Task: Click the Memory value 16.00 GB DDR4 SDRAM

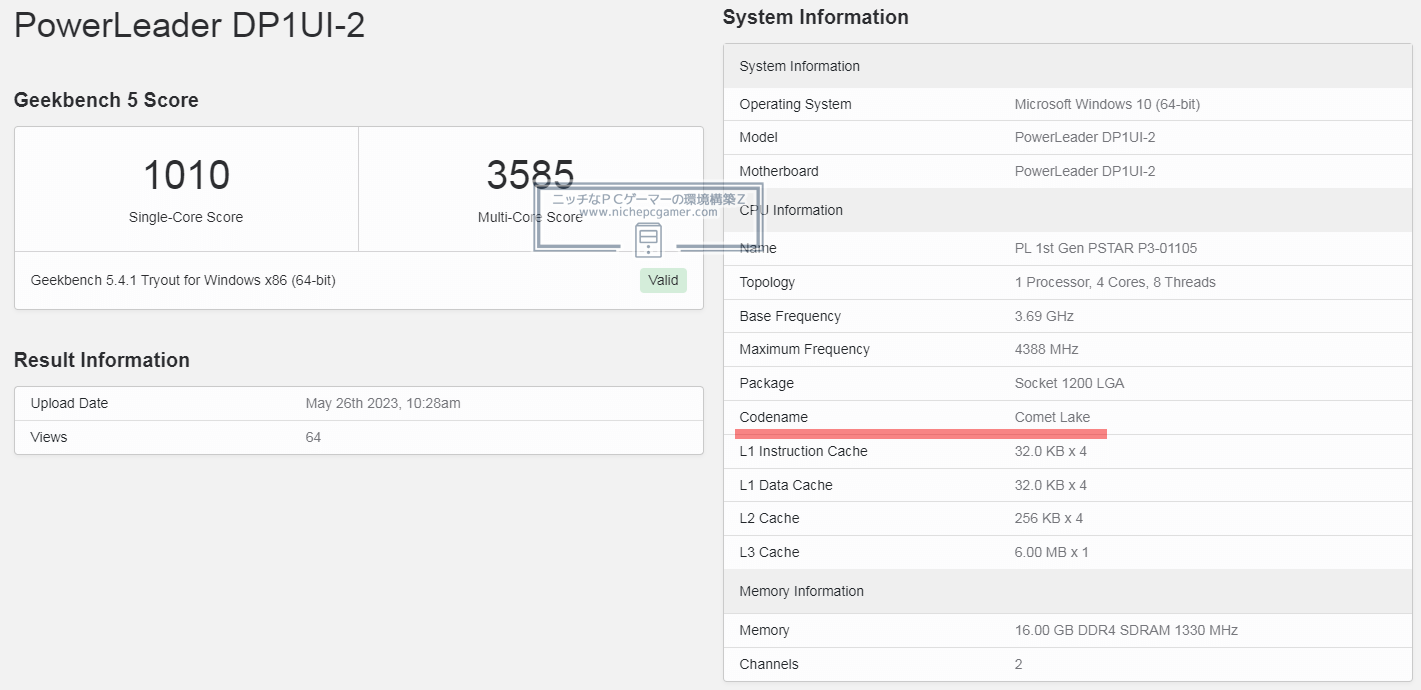Action: click(1125, 630)
